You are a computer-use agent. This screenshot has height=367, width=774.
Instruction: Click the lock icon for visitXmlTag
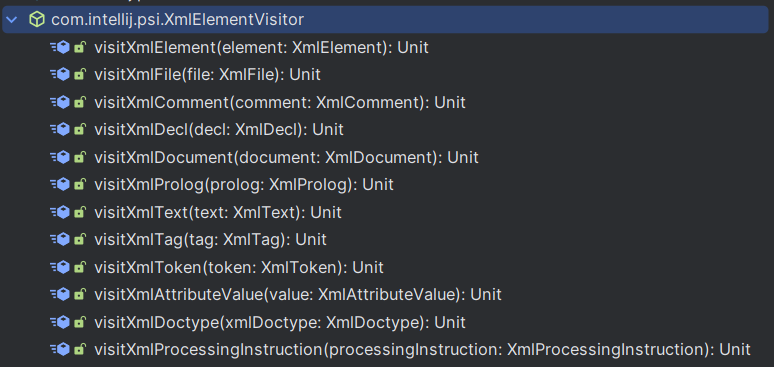coord(79,240)
